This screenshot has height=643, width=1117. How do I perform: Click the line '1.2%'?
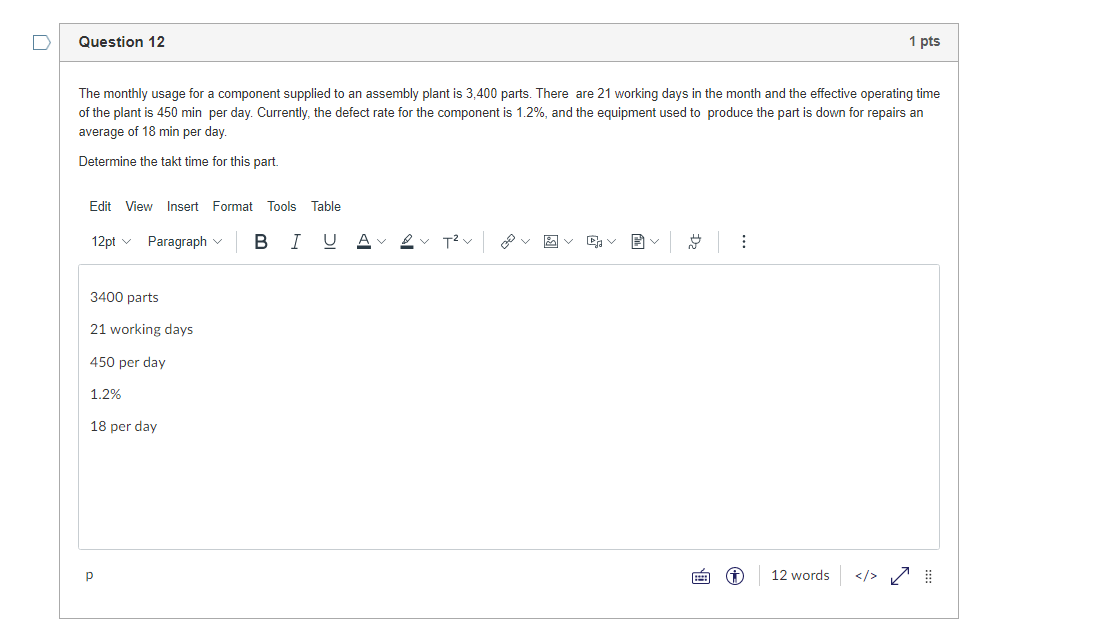tap(105, 394)
